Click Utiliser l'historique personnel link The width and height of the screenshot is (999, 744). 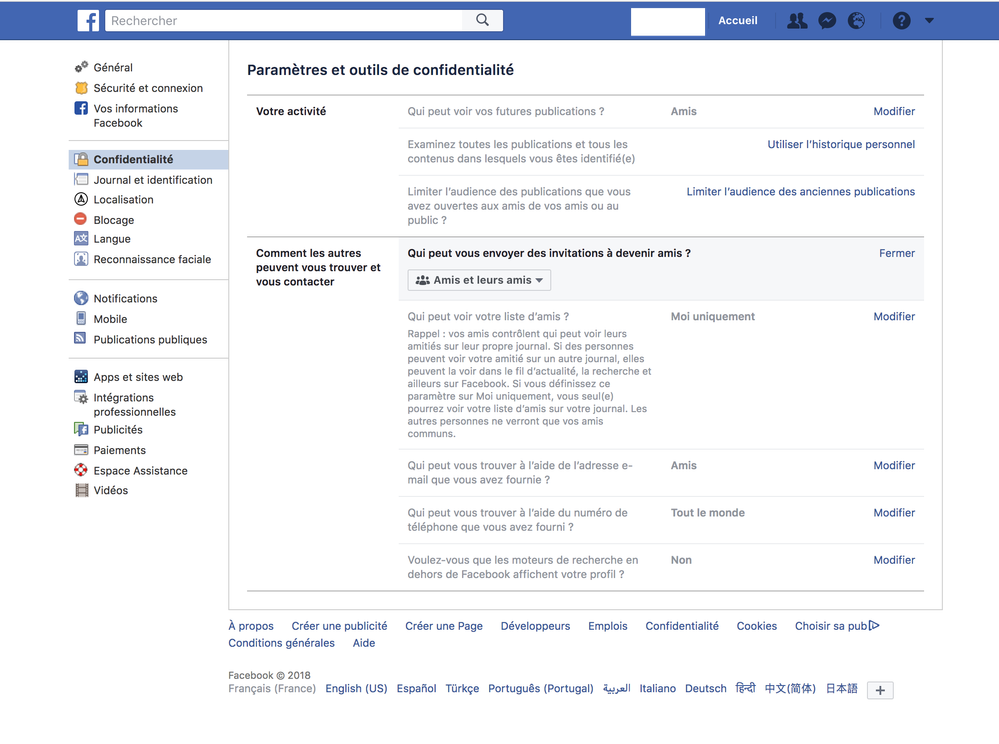(841, 144)
